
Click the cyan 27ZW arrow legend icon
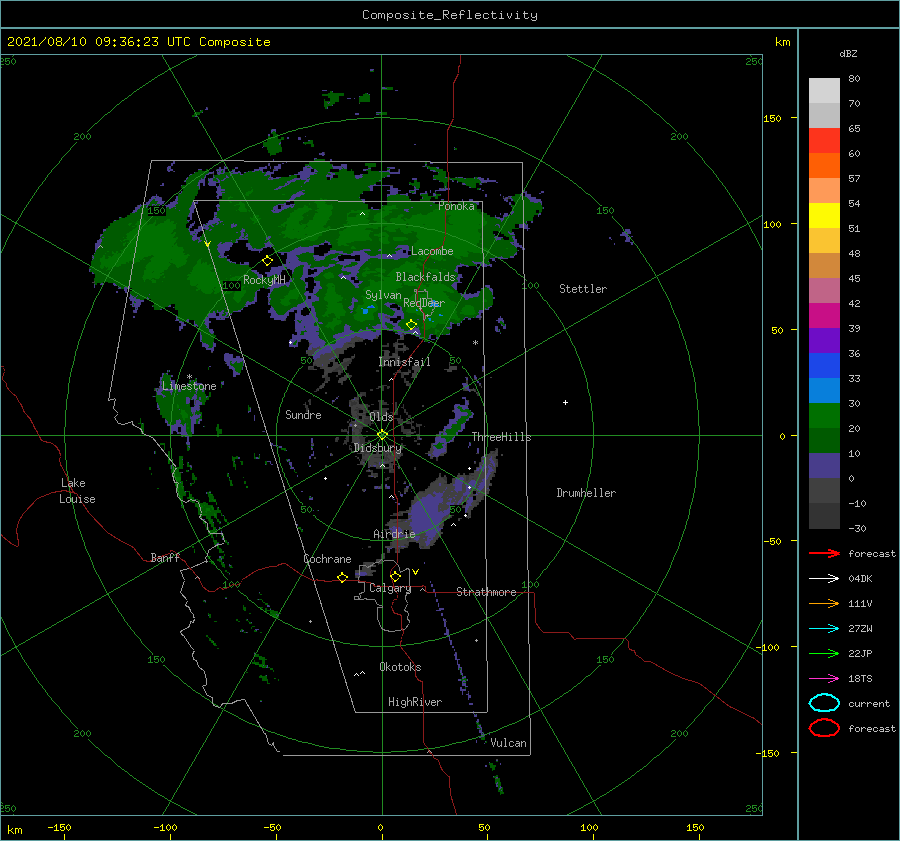pos(824,629)
